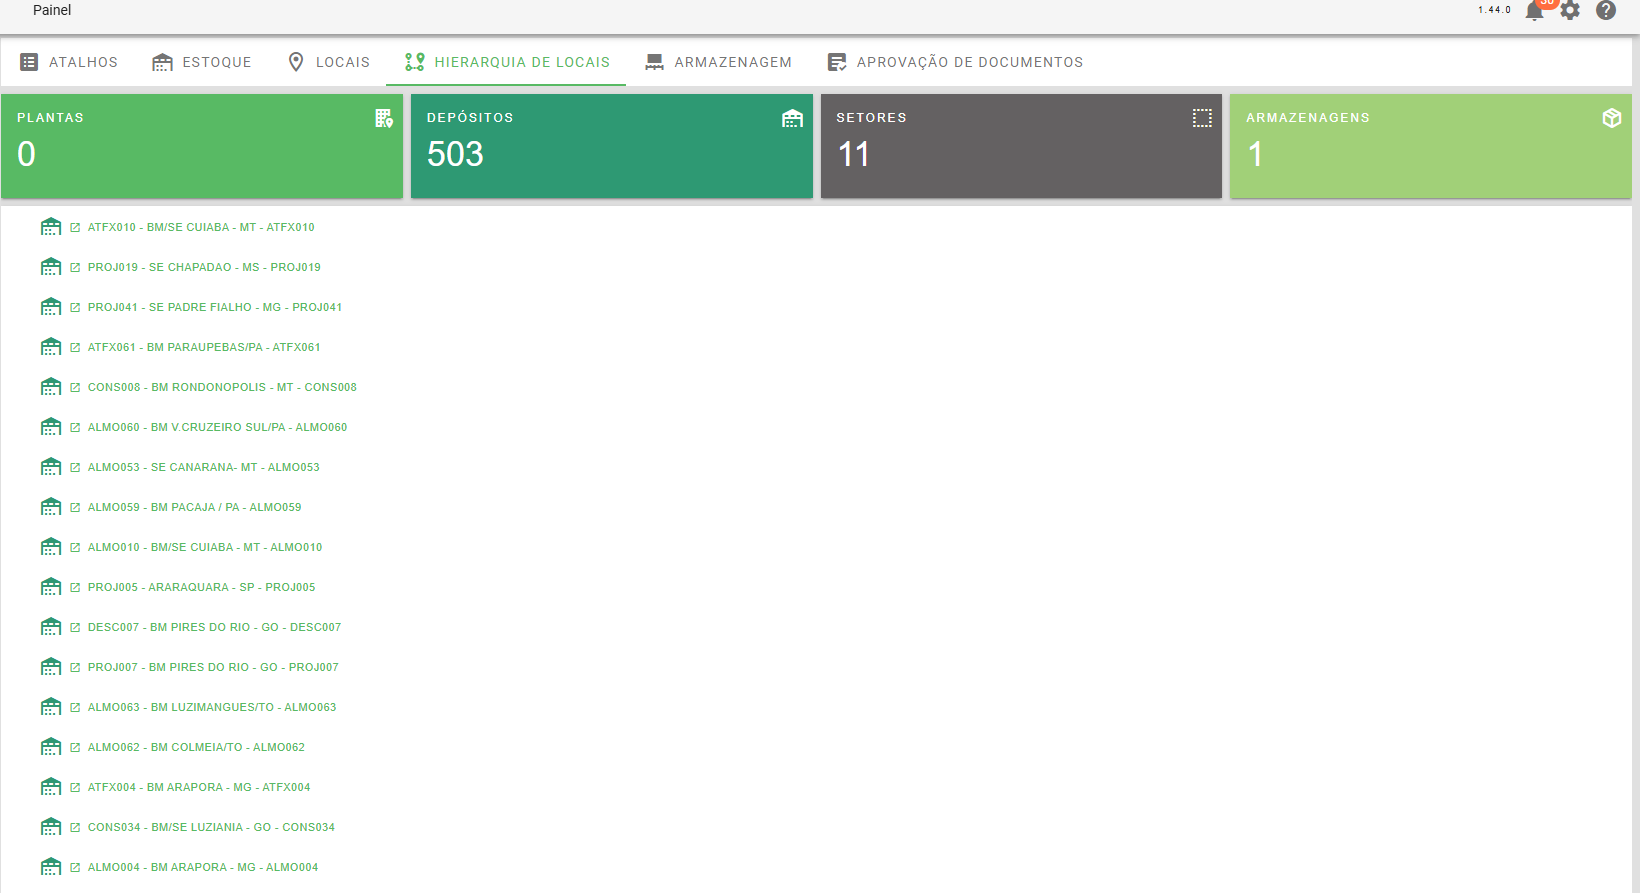The image size is (1640, 893).
Task: Open the Atalhos tab
Action: point(69,62)
